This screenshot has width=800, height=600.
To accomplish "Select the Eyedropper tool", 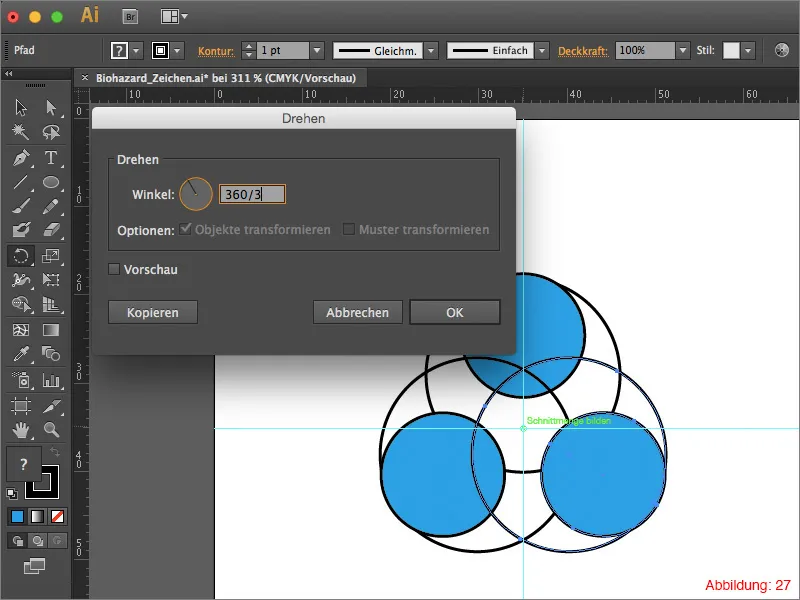I will 21,354.
